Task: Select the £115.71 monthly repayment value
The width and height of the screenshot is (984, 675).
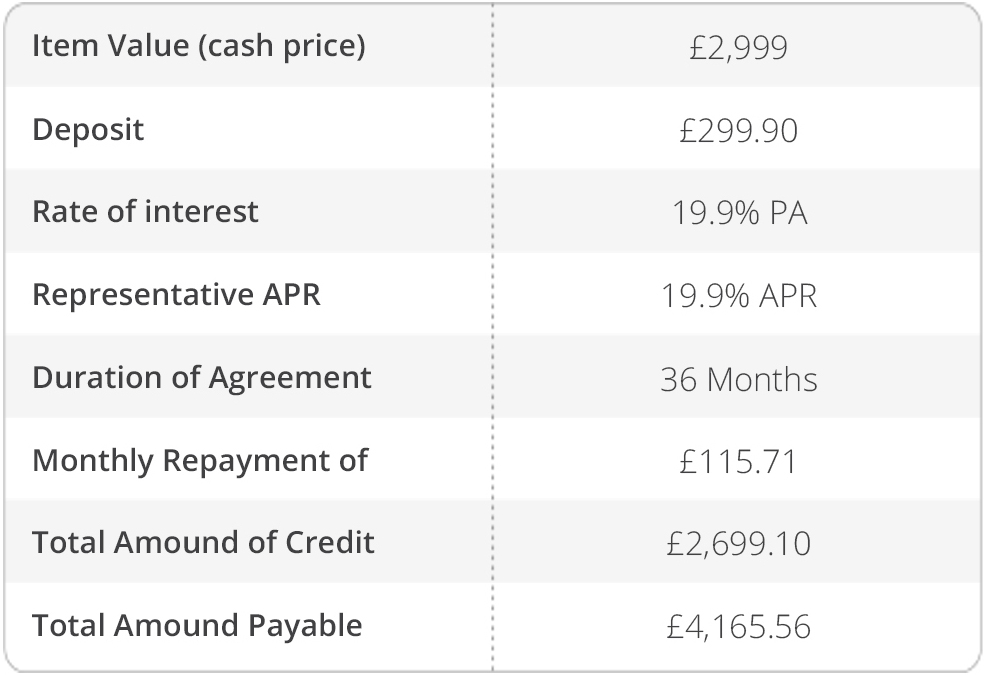Action: (738, 461)
